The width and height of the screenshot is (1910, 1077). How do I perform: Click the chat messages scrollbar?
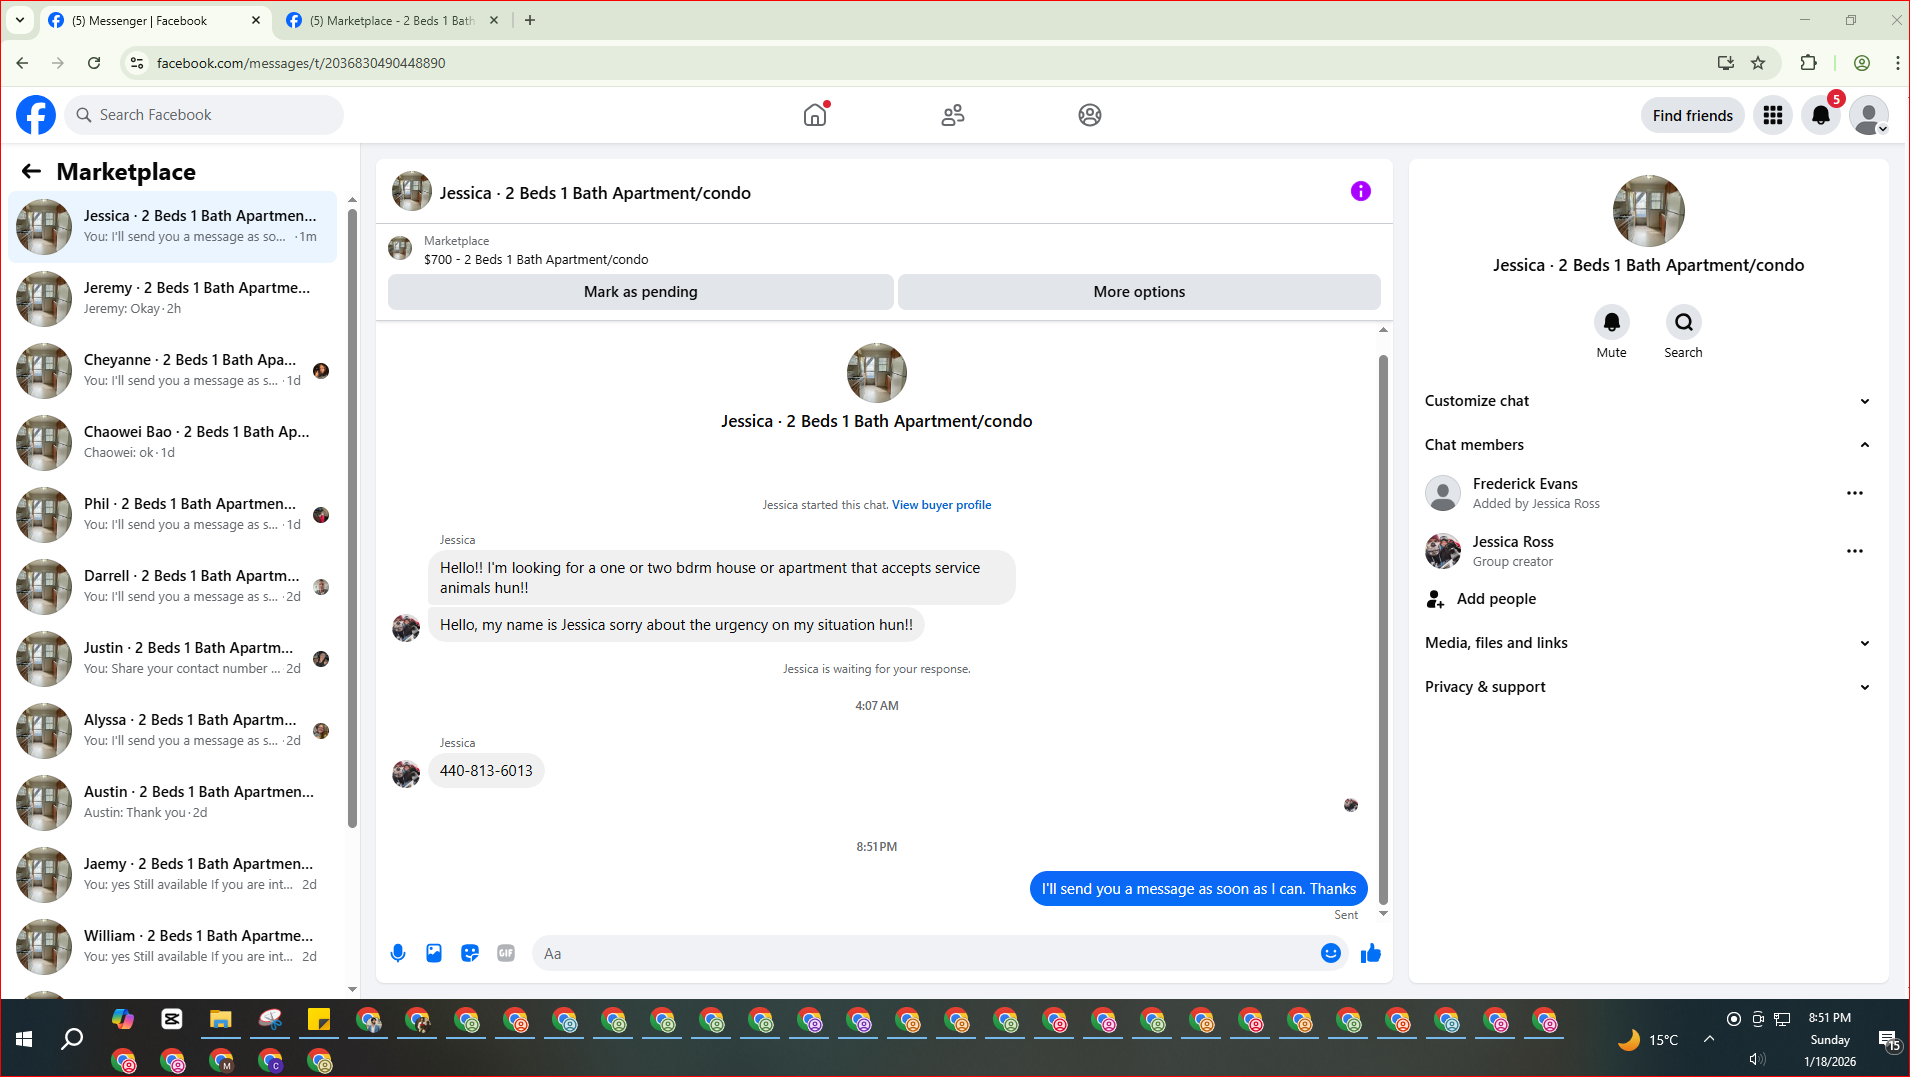(x=1383, y=630)
